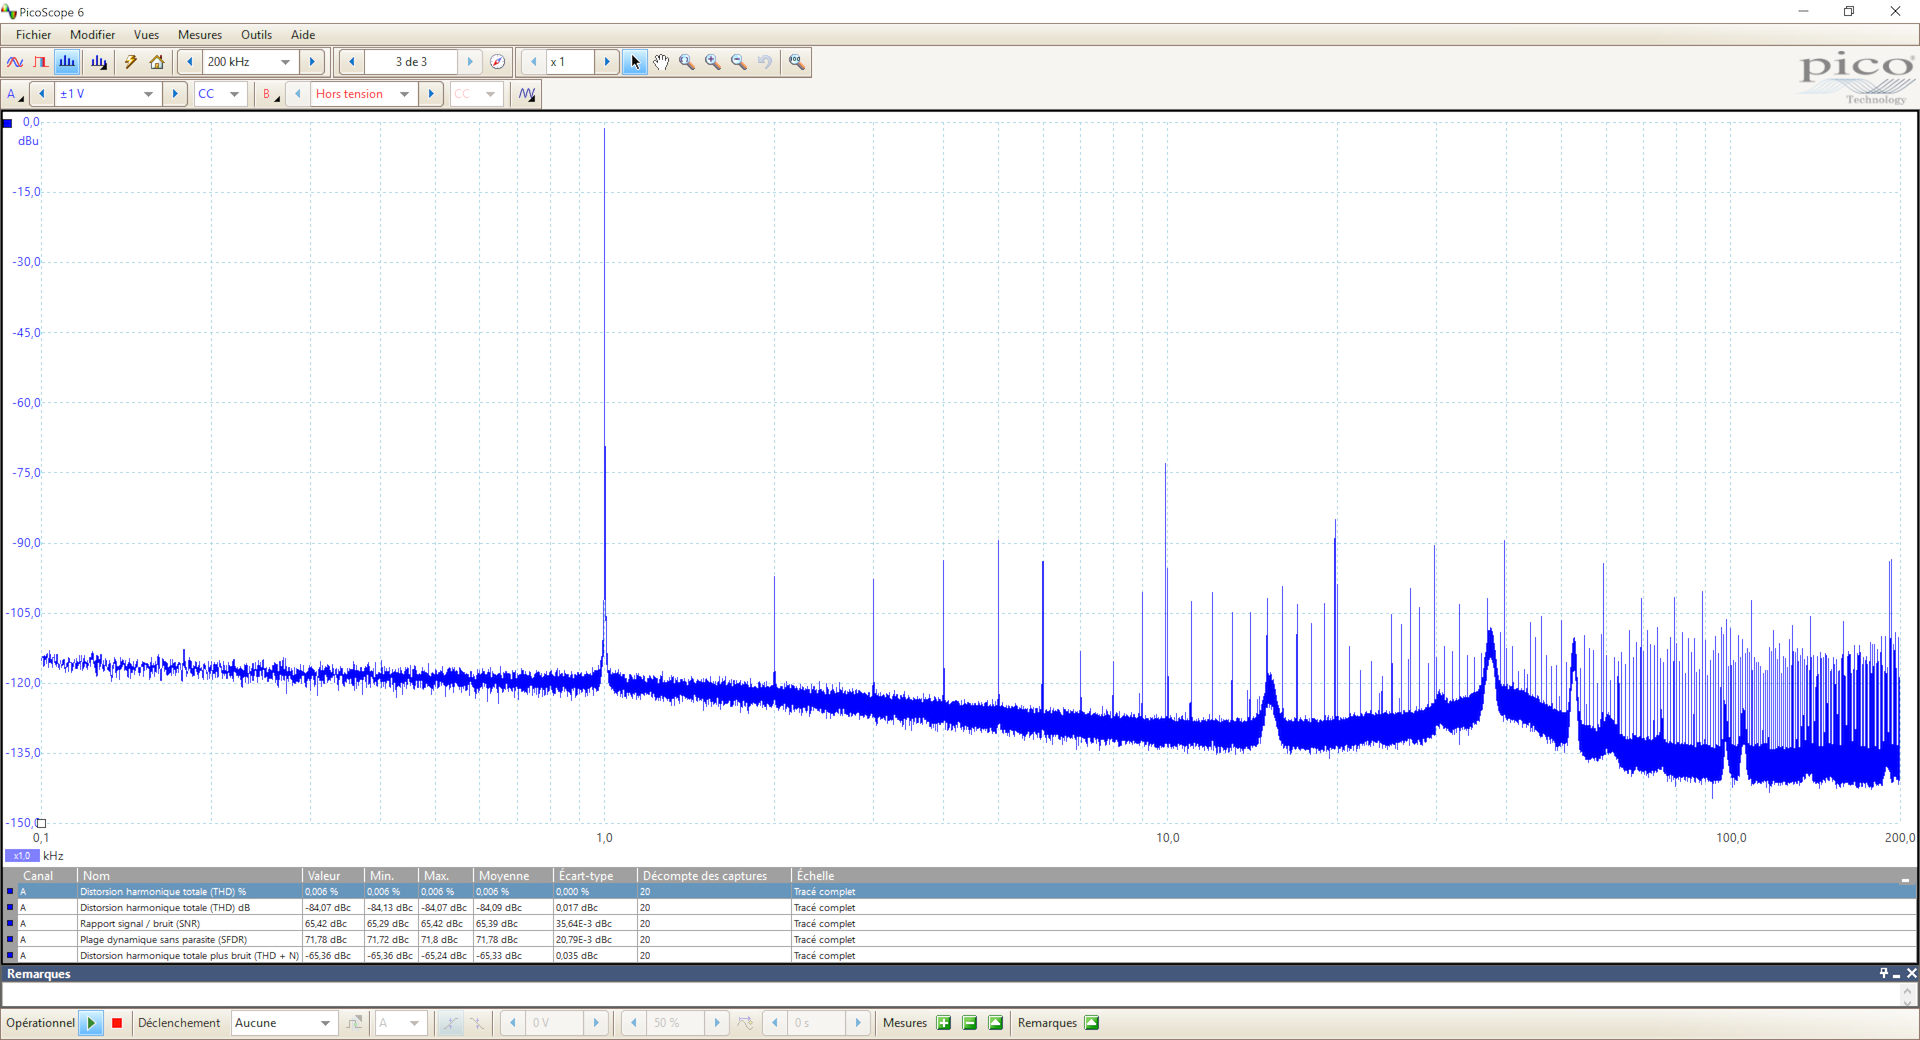
Task: Stop capture with red stop button
Action: [x=117, y=1023]
